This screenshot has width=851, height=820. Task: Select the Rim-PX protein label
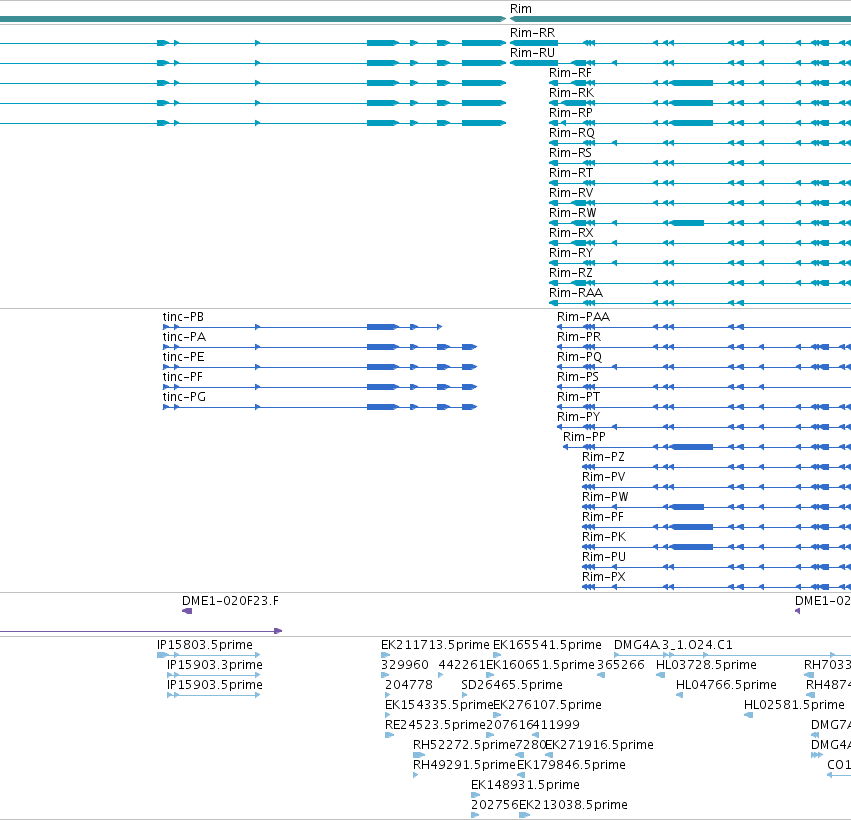pos(604,577)
